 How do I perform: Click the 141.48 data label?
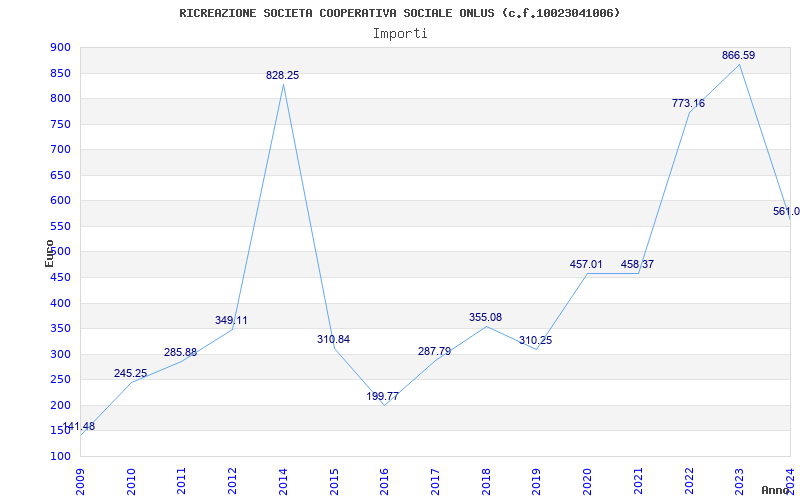click(79, 427)
